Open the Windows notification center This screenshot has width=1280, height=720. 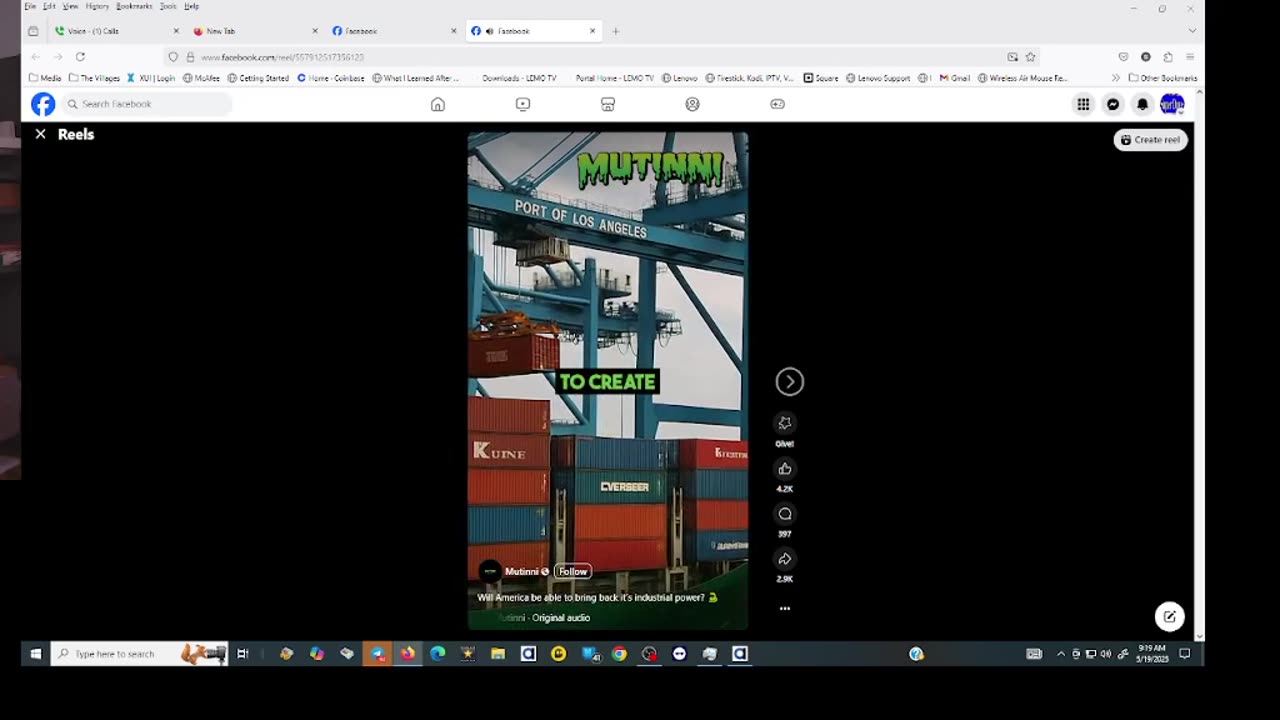tap(1185, 654)
